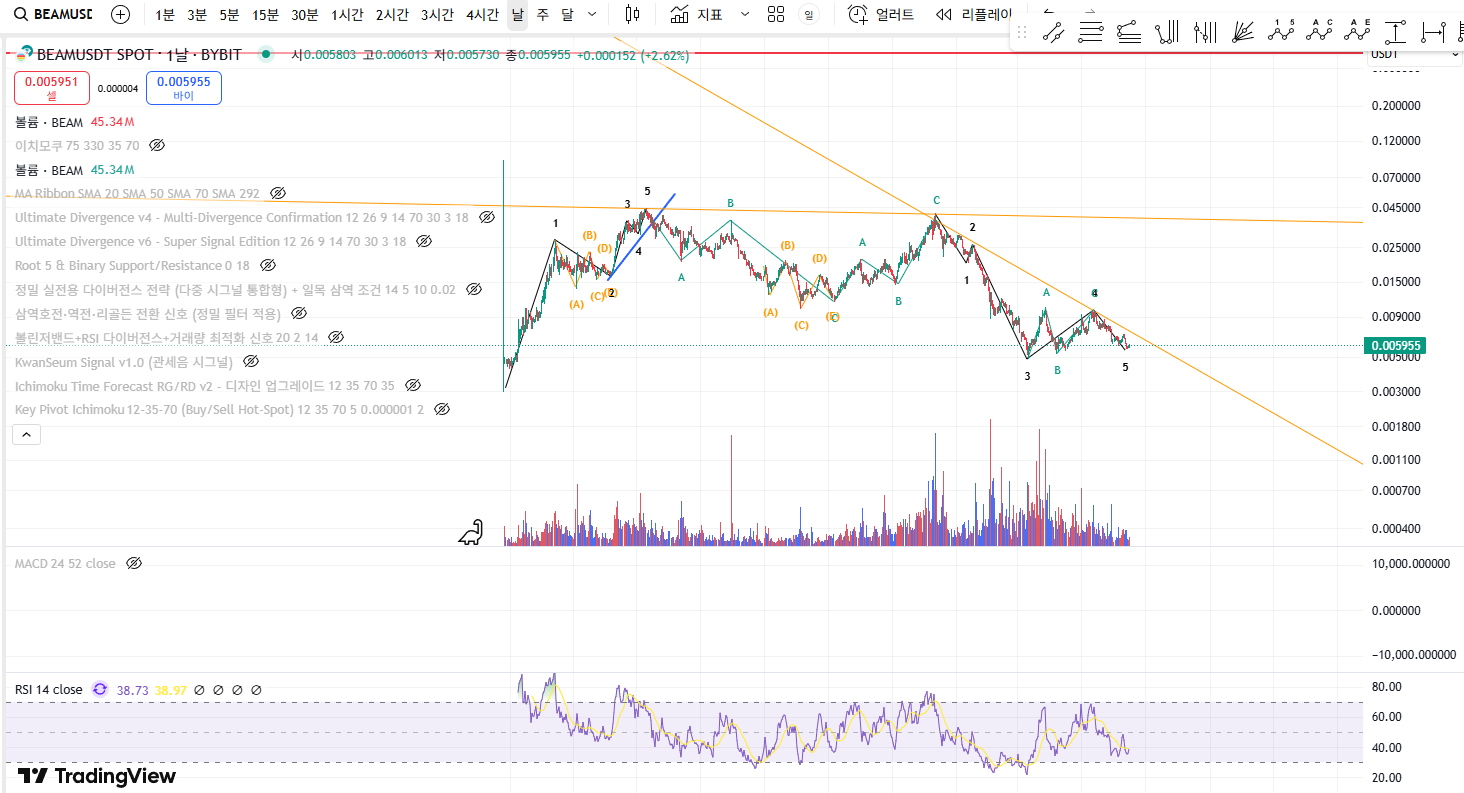Select the date range measuring tool
The height and width of the screenshot is (793, 1464).
point(1433,32)
